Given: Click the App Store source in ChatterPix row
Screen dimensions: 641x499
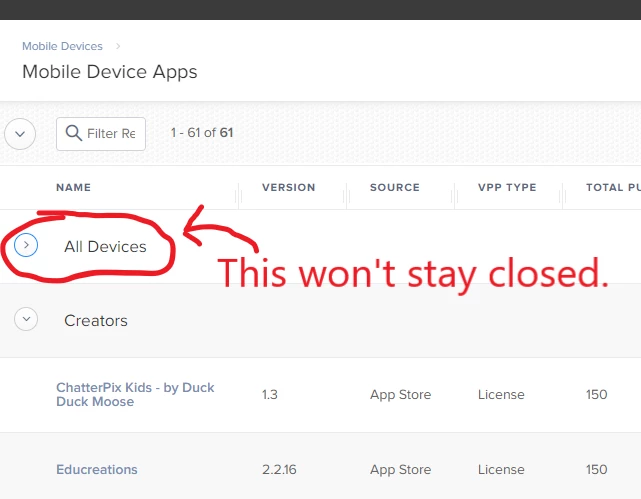Looking at the screenshot, I should tap(401, 394).
